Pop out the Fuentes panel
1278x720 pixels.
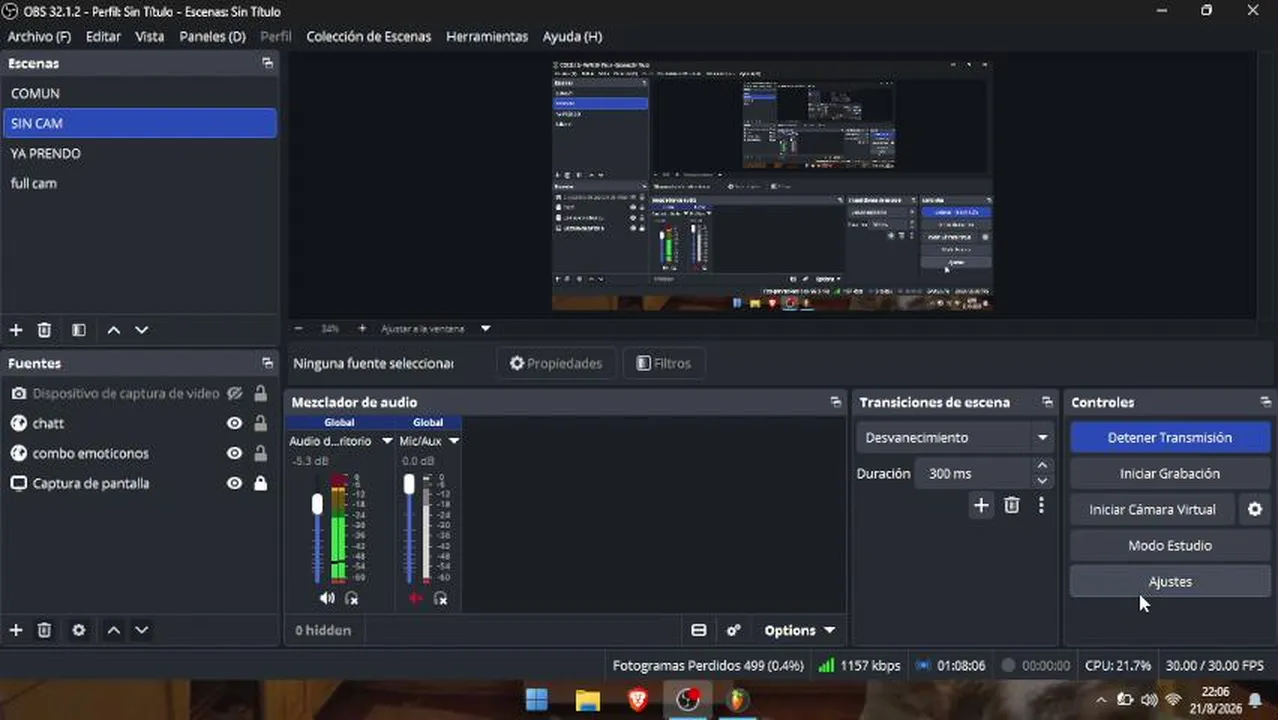267,363
